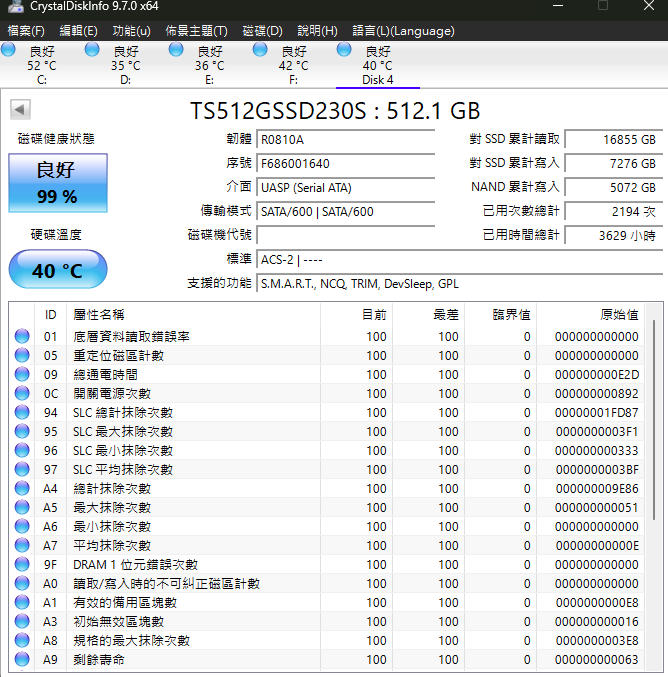The width and height of the screenshot is (668, 677).
Task: Open the 磁碟(D) menu
Action: [262, 31]
